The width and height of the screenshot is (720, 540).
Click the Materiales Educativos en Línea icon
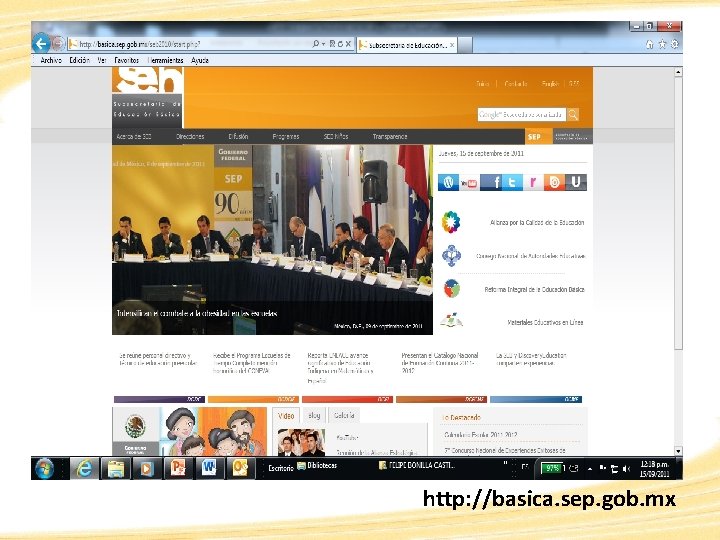click(x=451, y=321)
